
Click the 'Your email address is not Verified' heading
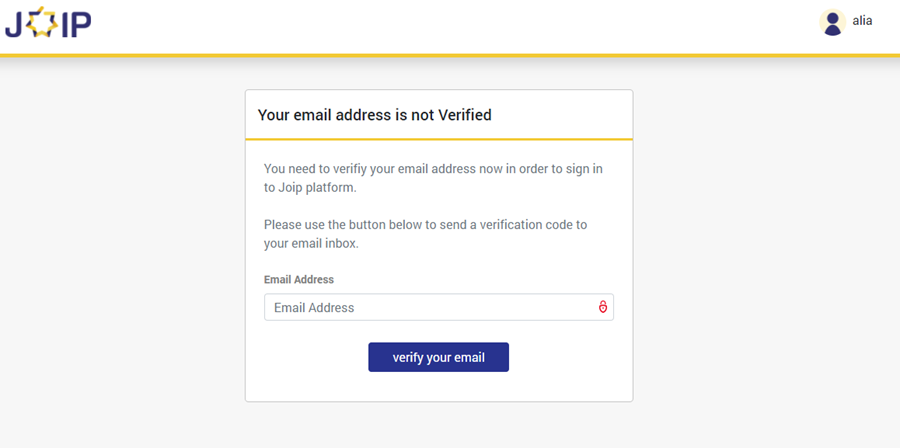tap(375, 115)
